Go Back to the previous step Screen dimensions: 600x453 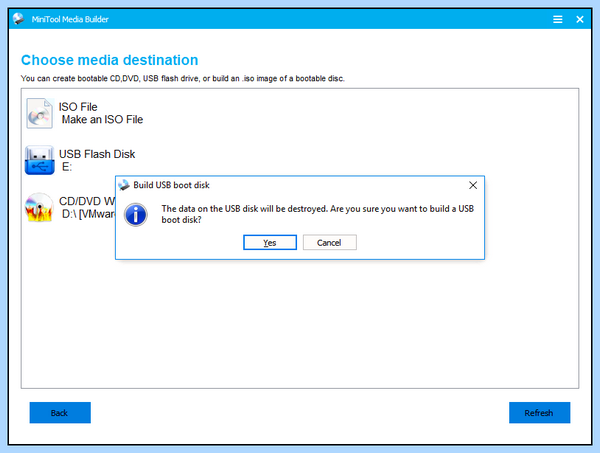click(60, 412)
